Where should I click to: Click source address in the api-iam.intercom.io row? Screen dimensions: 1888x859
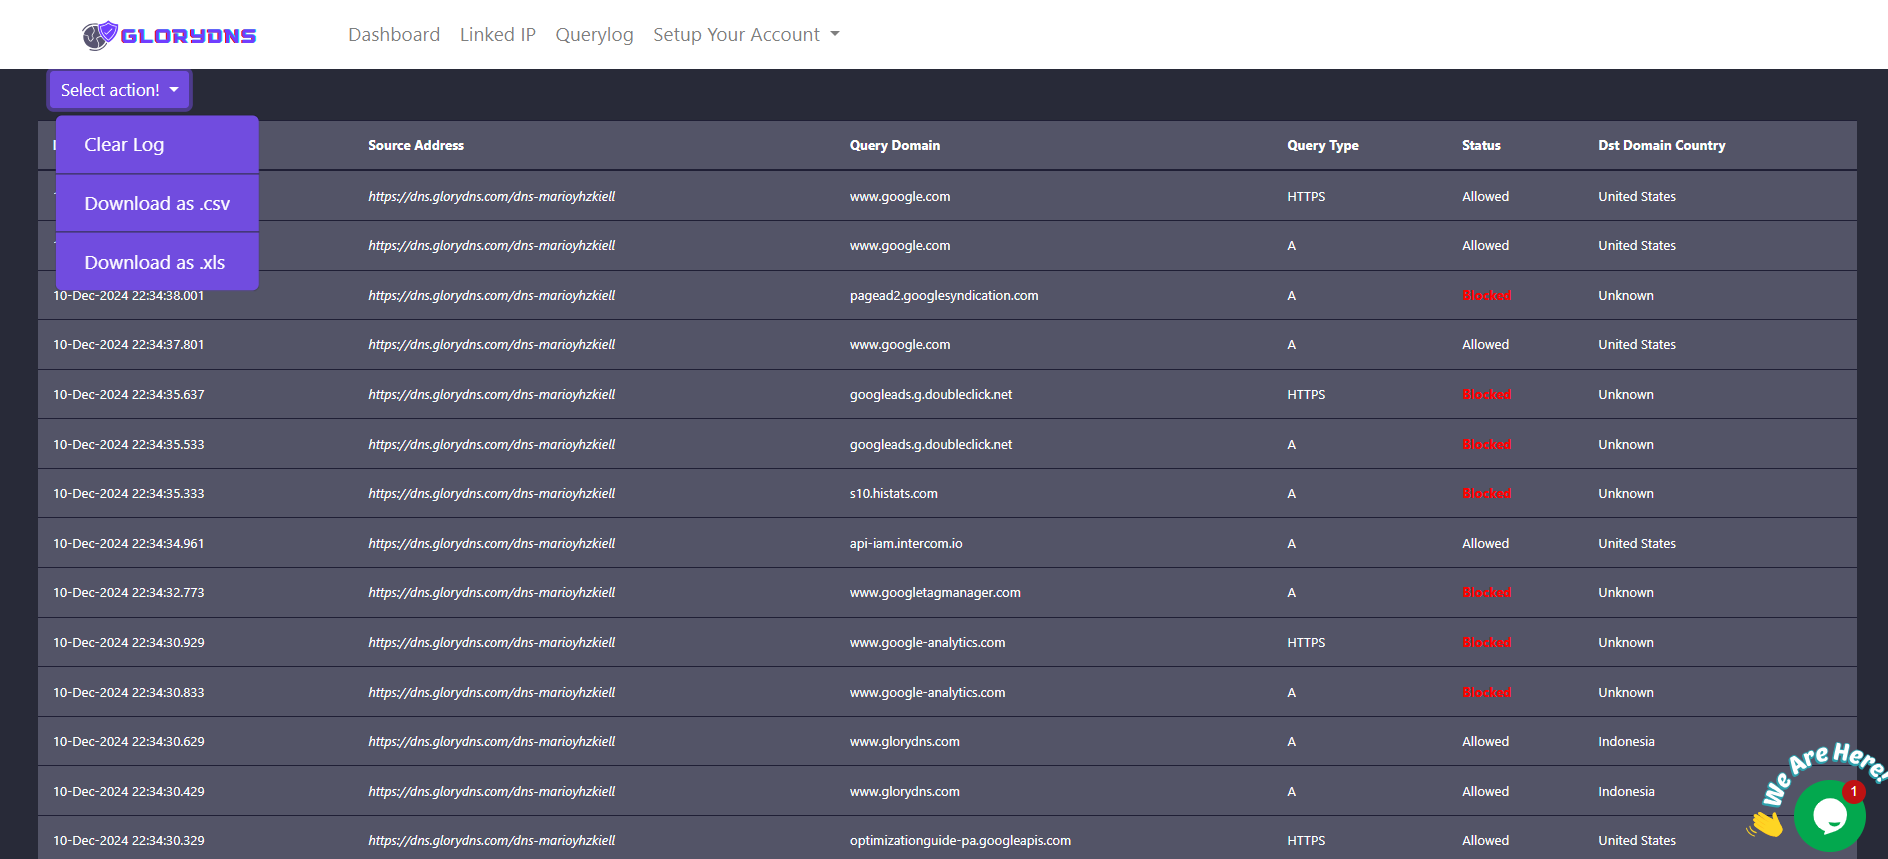click(491, 543)
